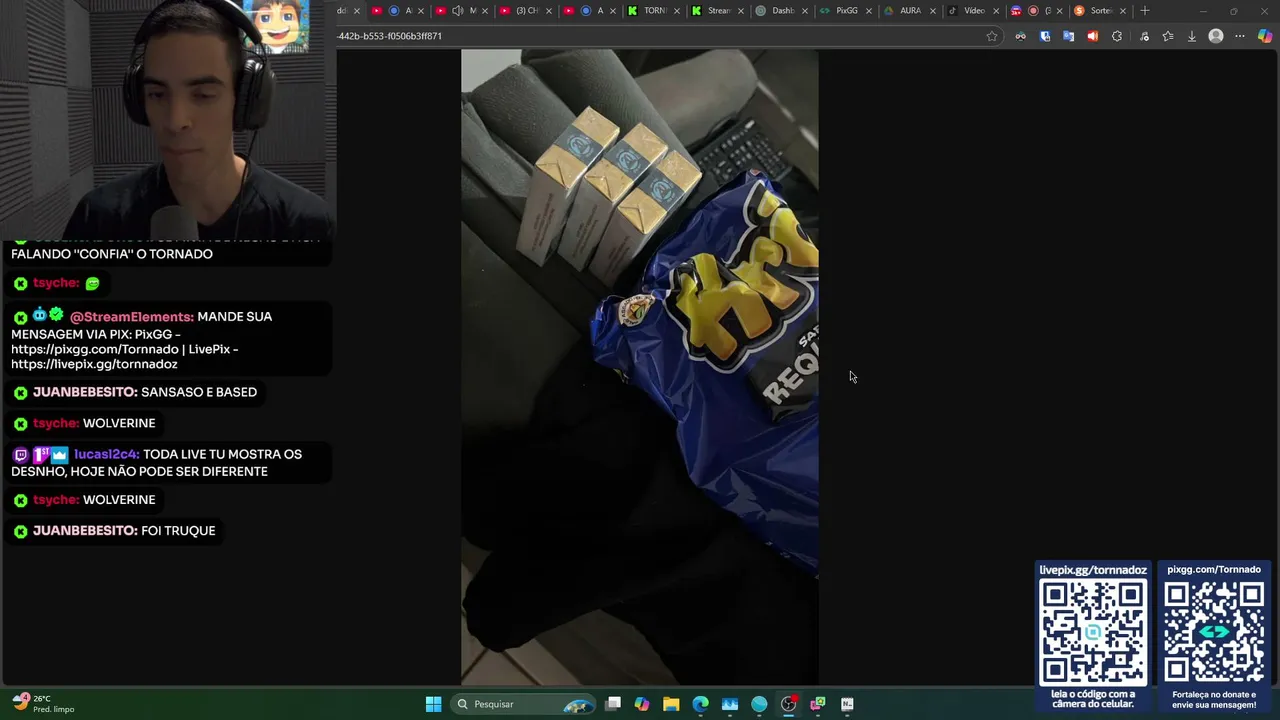Close the AURA tab
The width and height of the screenshot is (1280, 720).
point(933,11)
